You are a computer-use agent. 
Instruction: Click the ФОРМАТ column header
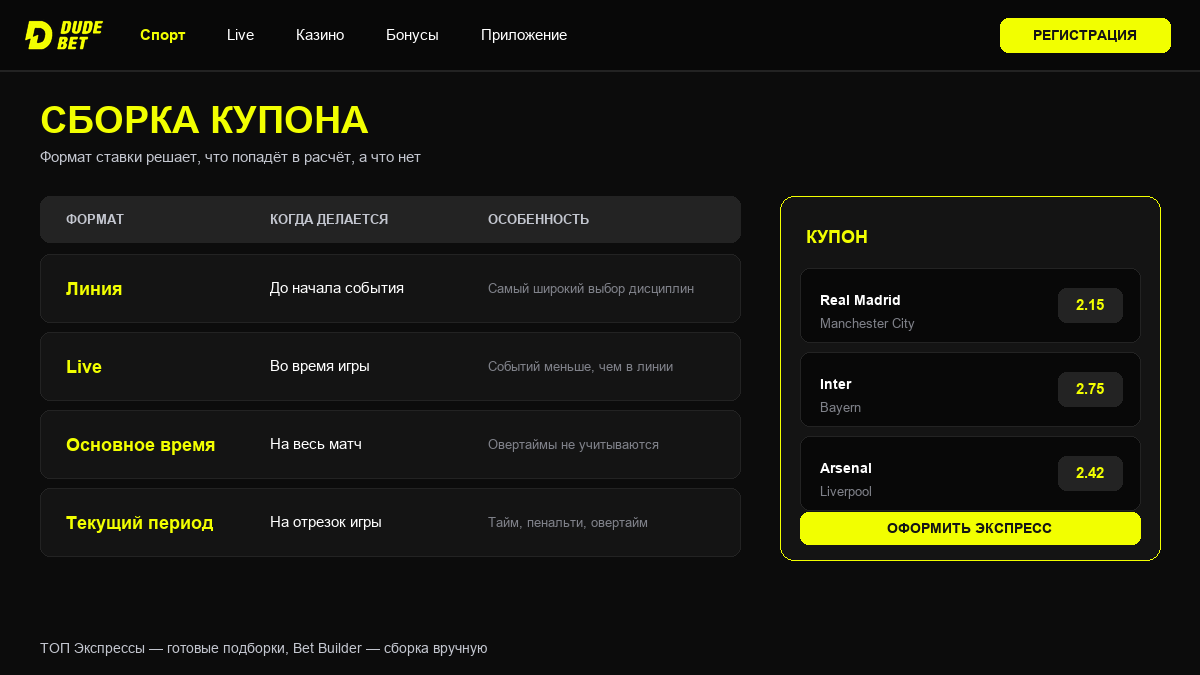click(x=95, y=219)
